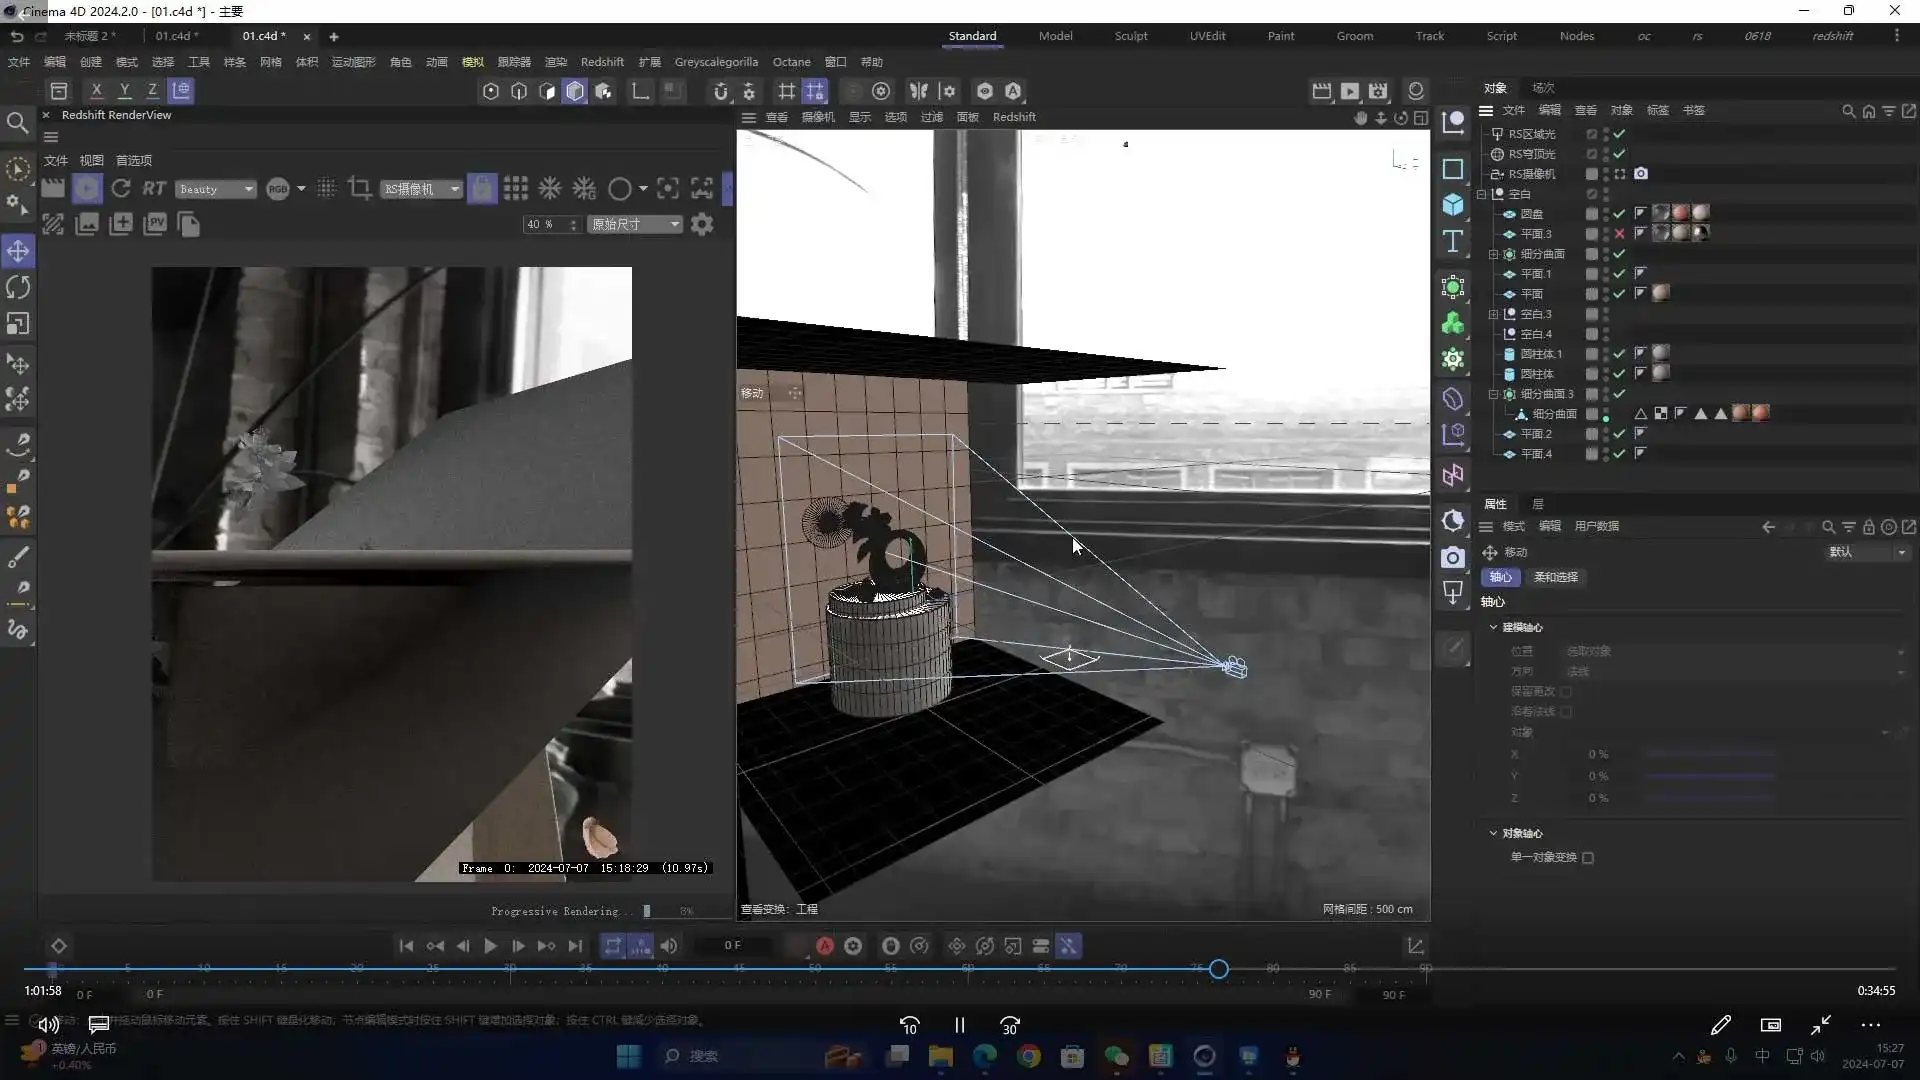1920x1080 pixels.
Task: Click the redshift layout link at top right
Action: click(x=1833, y=36)
